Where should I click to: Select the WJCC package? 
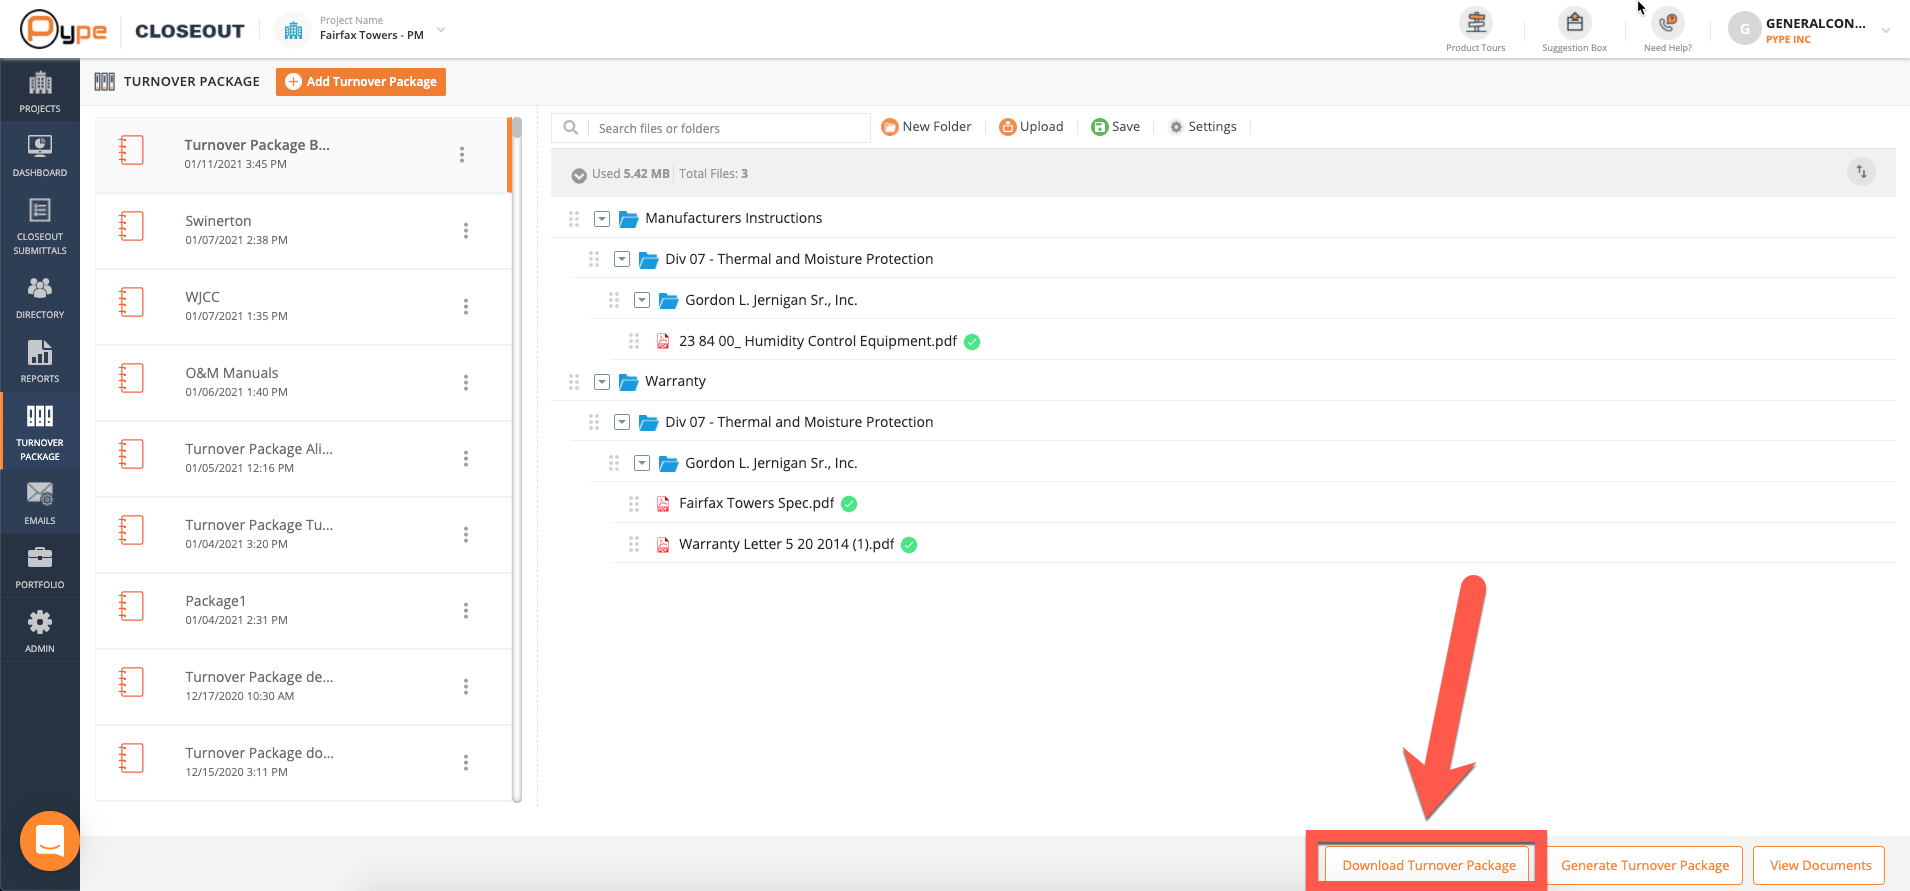click(303, 307)
